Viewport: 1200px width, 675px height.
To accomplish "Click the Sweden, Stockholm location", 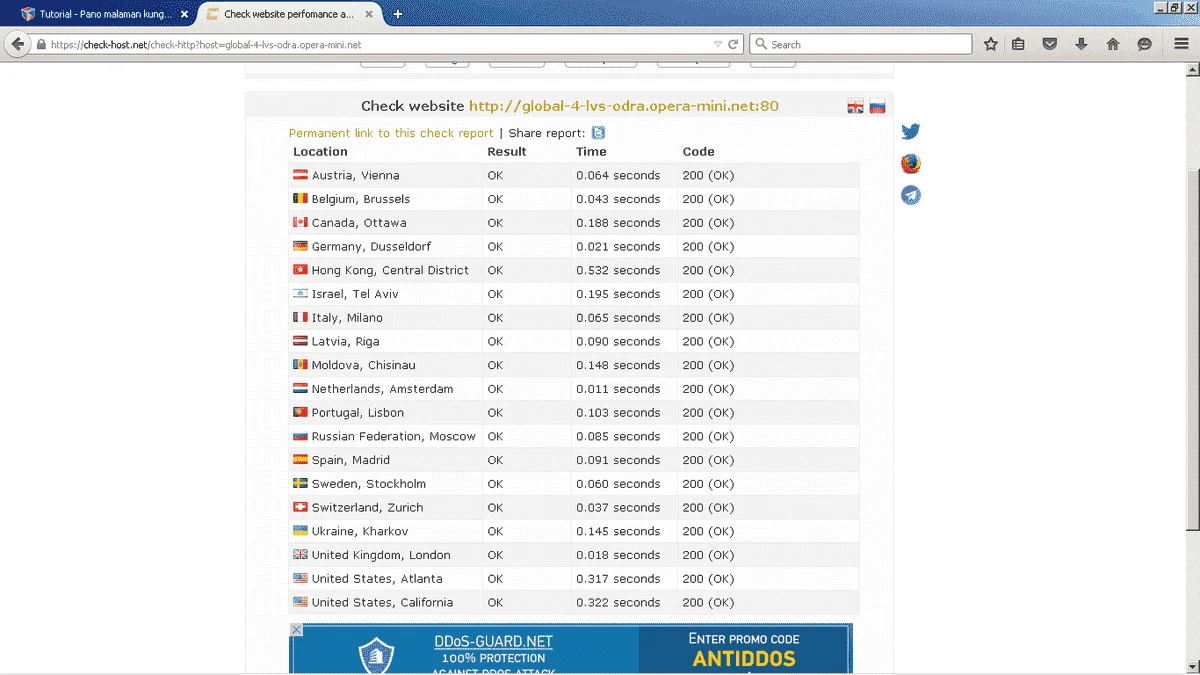I will 369,484.
